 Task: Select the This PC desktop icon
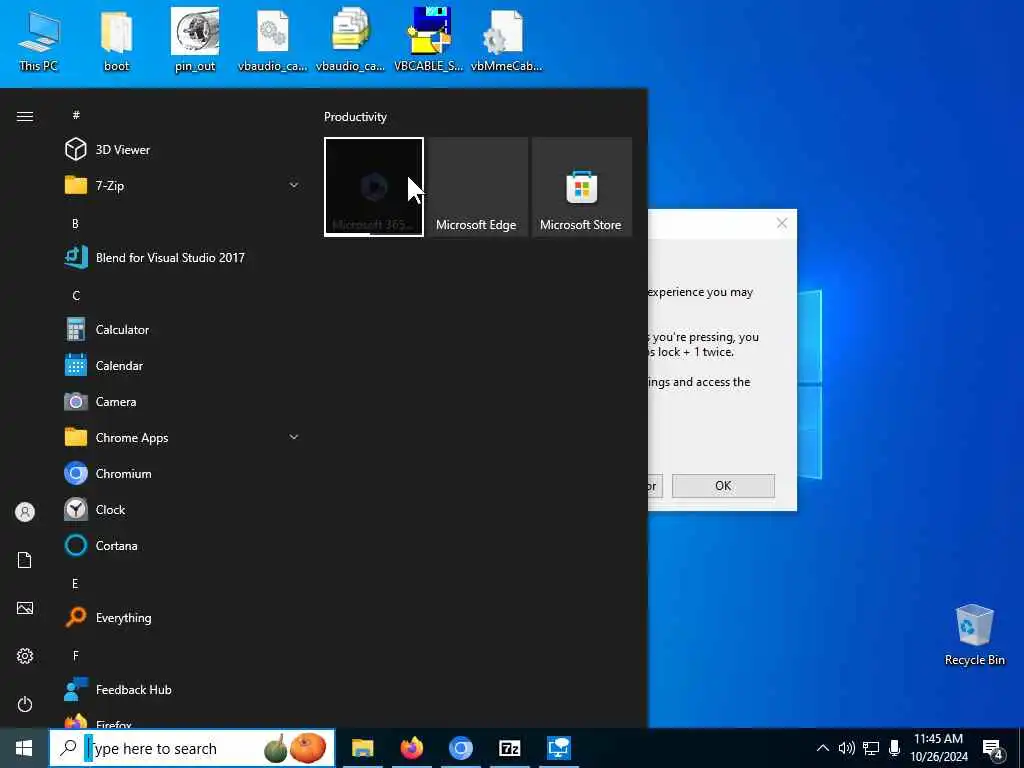click(39, 40)
